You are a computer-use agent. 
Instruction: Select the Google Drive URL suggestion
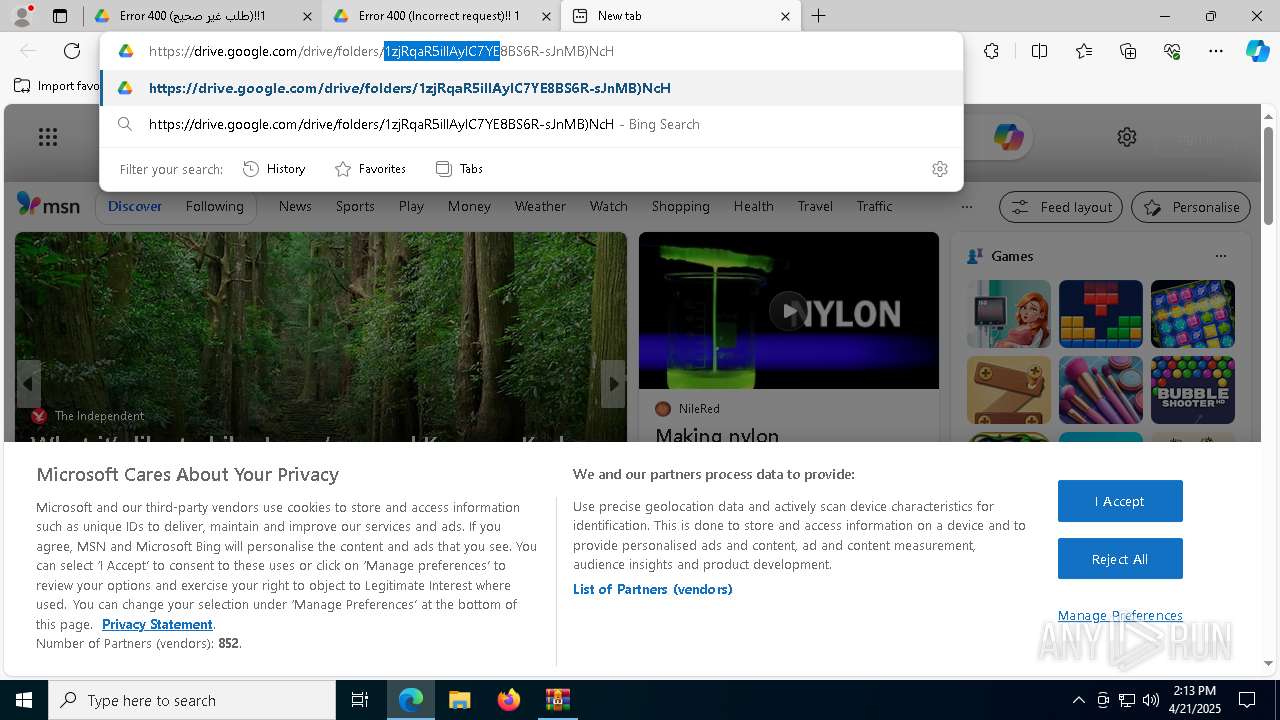531,88
